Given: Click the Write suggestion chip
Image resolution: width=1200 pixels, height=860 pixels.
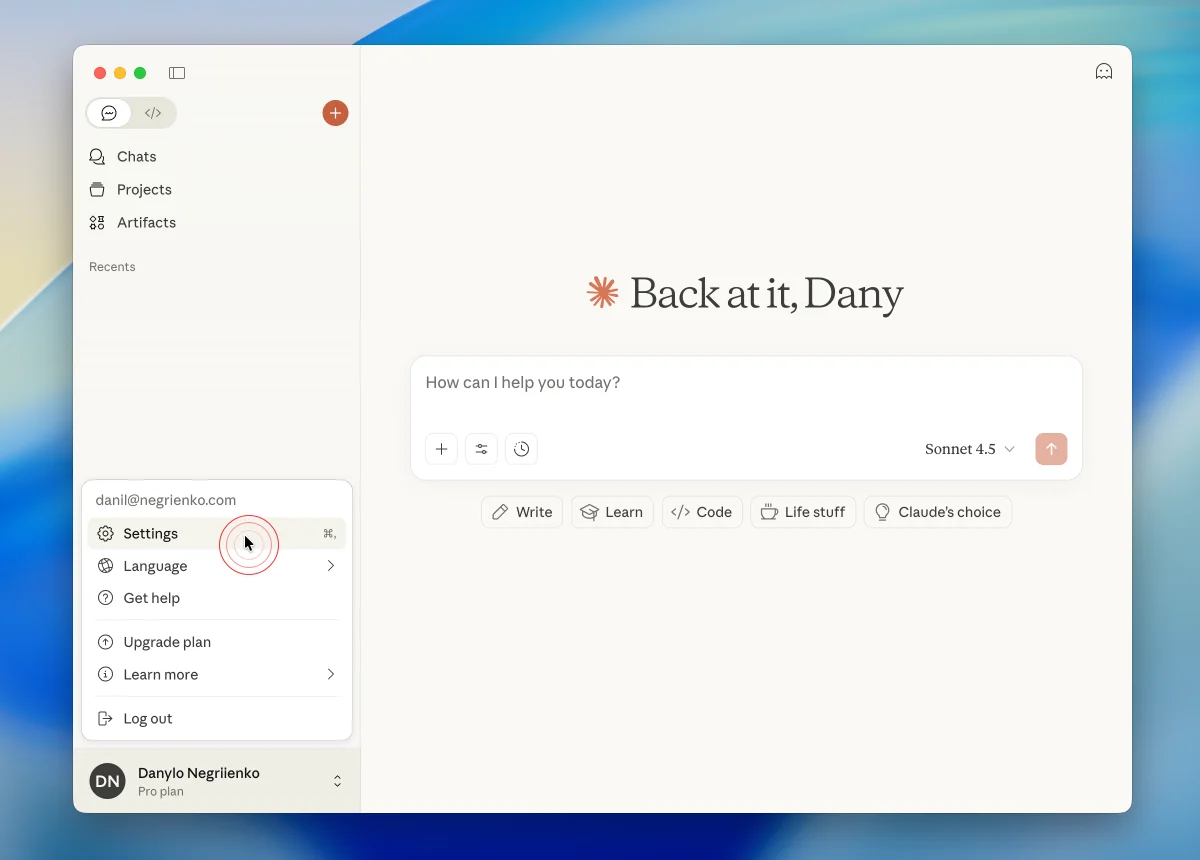Looking at the screenshot, I should pyautogui.click(x=522, y=512).
